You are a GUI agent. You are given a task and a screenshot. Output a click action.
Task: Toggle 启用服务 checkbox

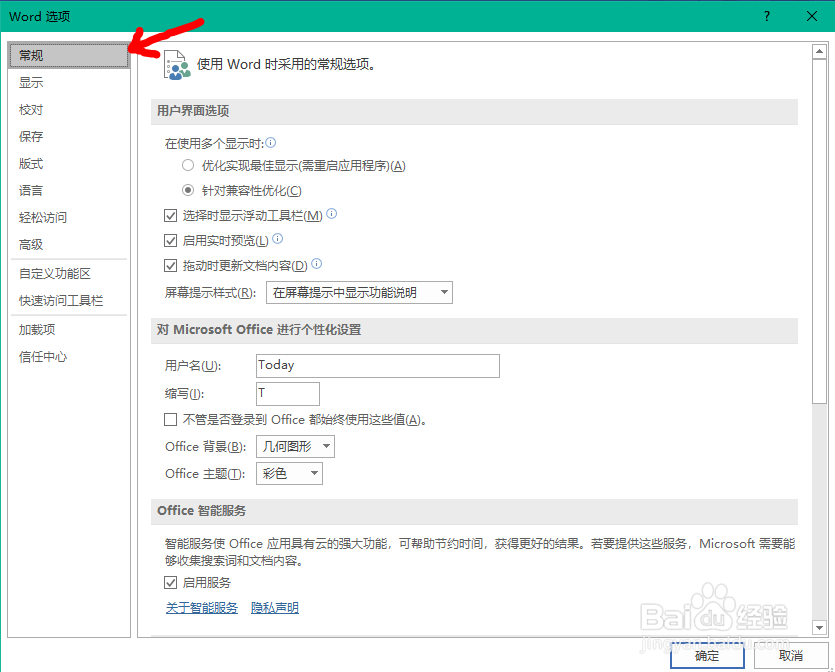(170, 583)
